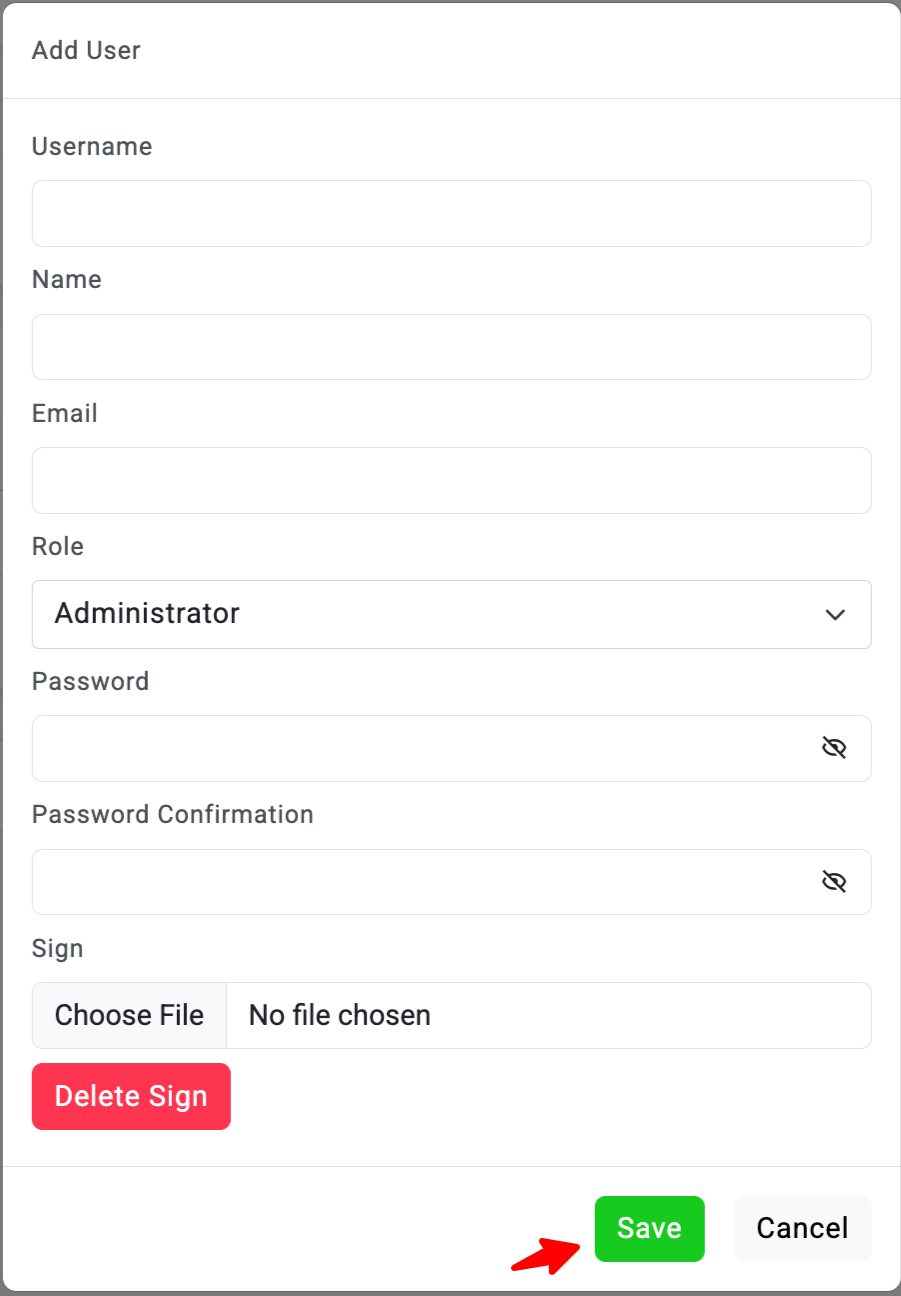
Task: Click the Add User dialog title
Action: 86,50
